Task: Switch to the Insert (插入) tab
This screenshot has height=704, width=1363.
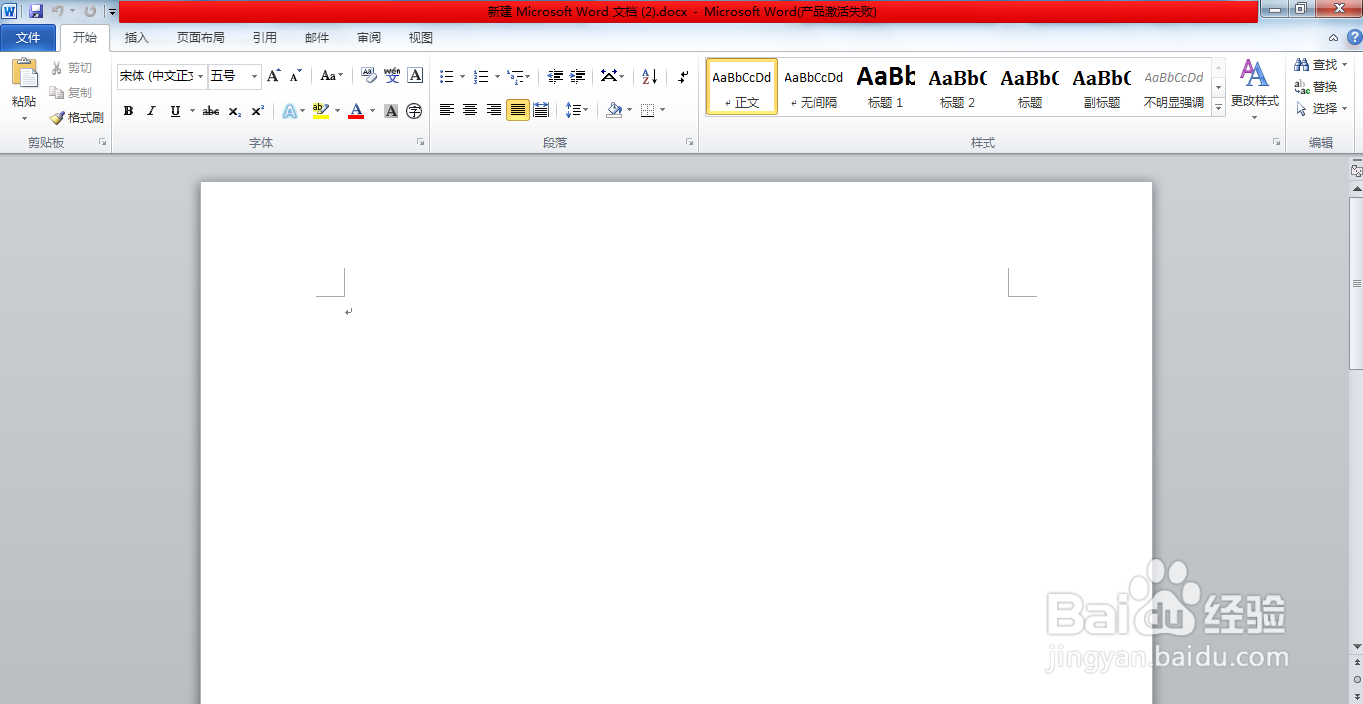Action: point(136,38)
